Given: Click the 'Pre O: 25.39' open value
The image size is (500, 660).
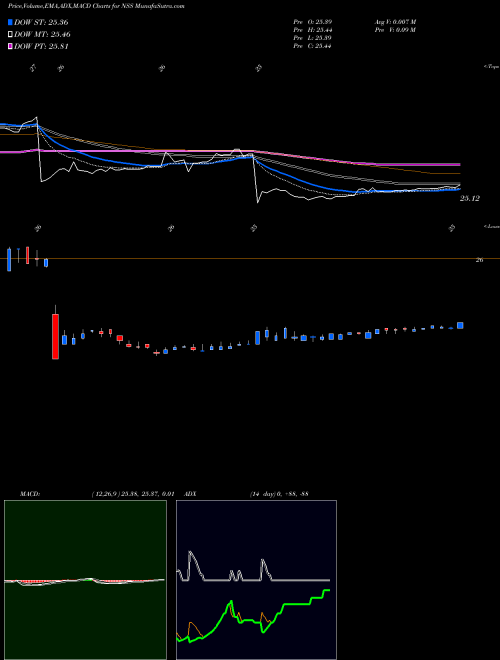Looking at the screenshot, I should (x=312, y=22).
